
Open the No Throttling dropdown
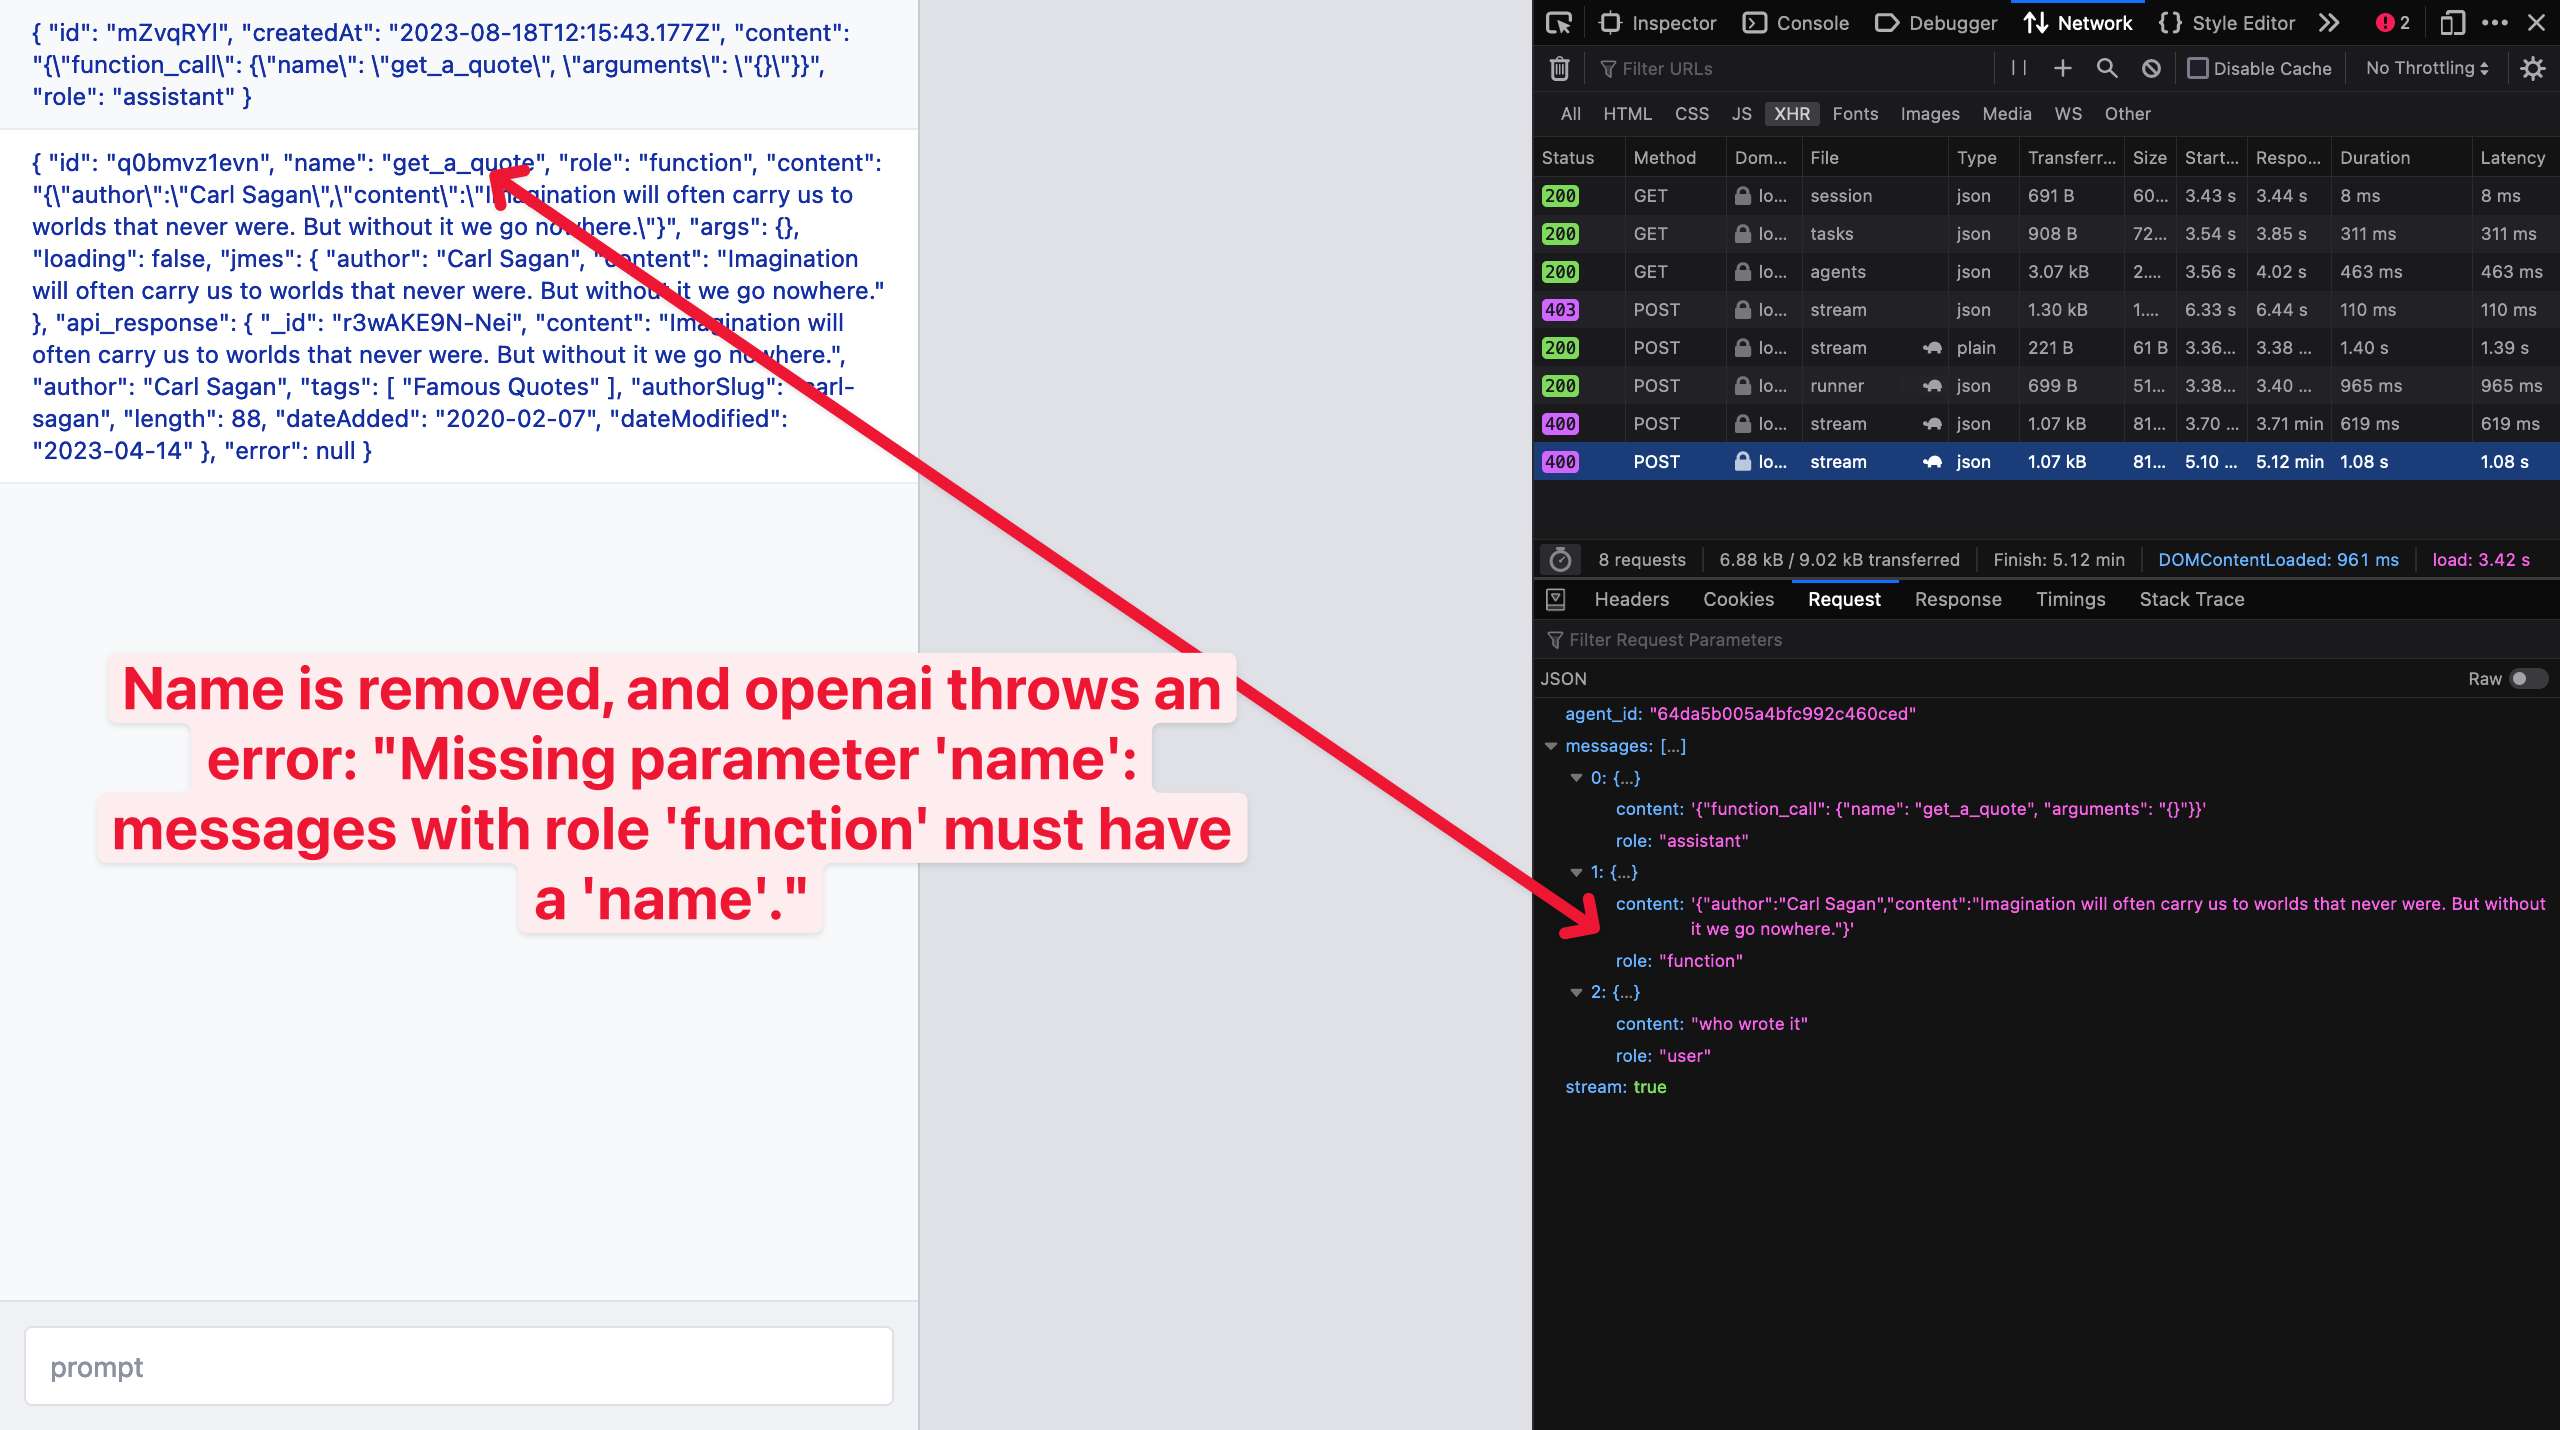[x=2425, y=68]
